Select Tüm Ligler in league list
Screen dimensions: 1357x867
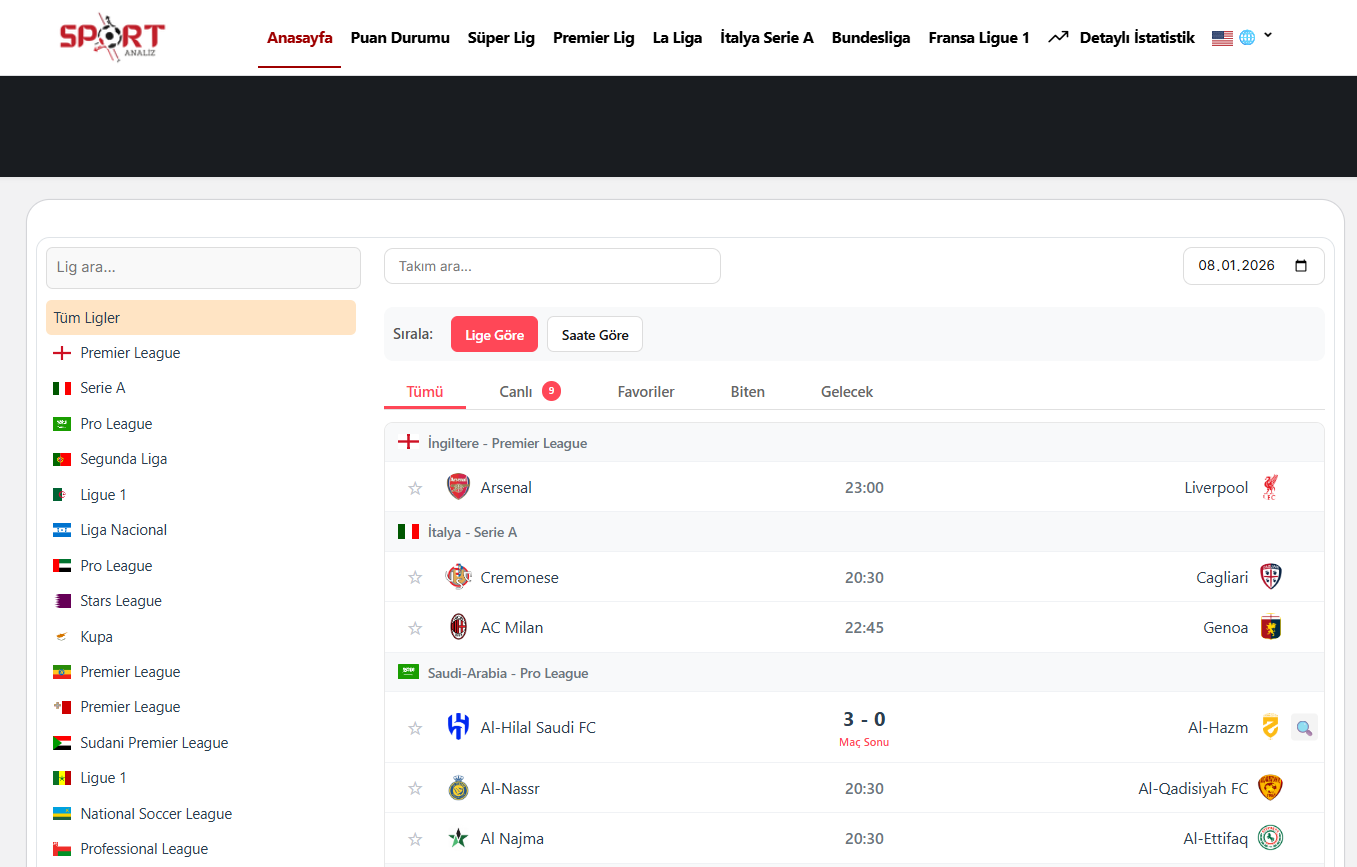[201, 318]
